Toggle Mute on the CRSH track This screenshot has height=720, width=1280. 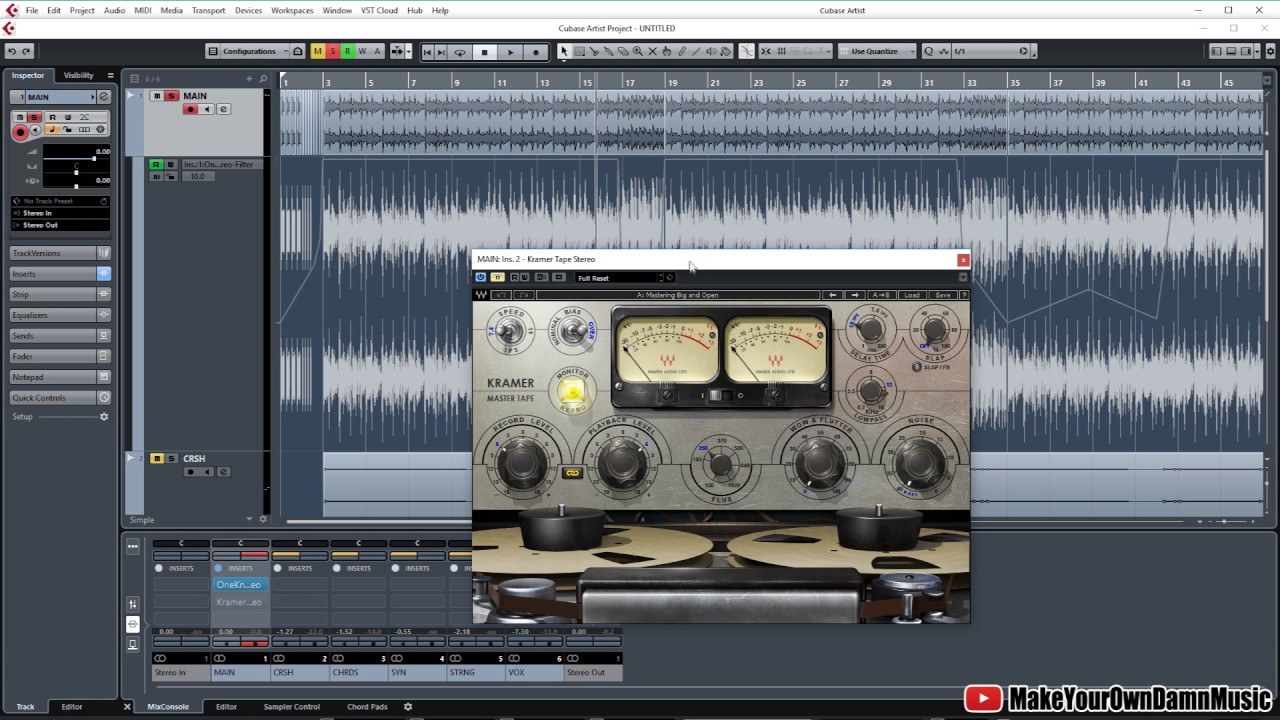point(157,459)
